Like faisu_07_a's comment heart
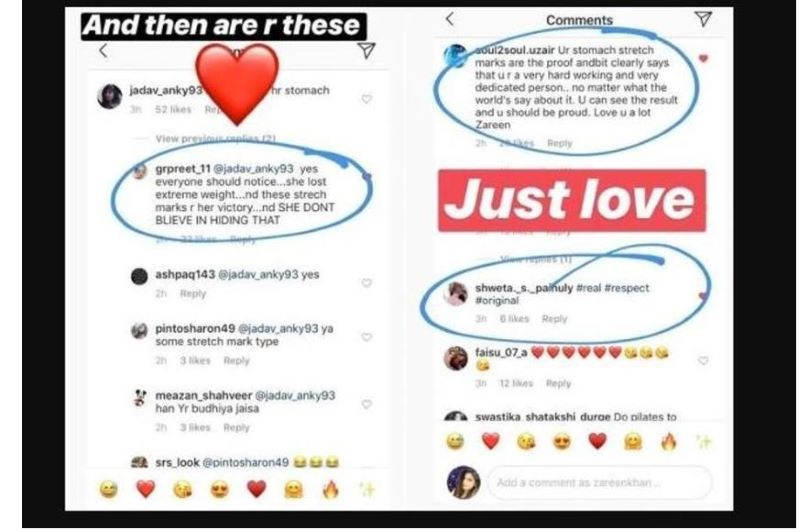This screenshot has width=800, height=532. point(703,361)
